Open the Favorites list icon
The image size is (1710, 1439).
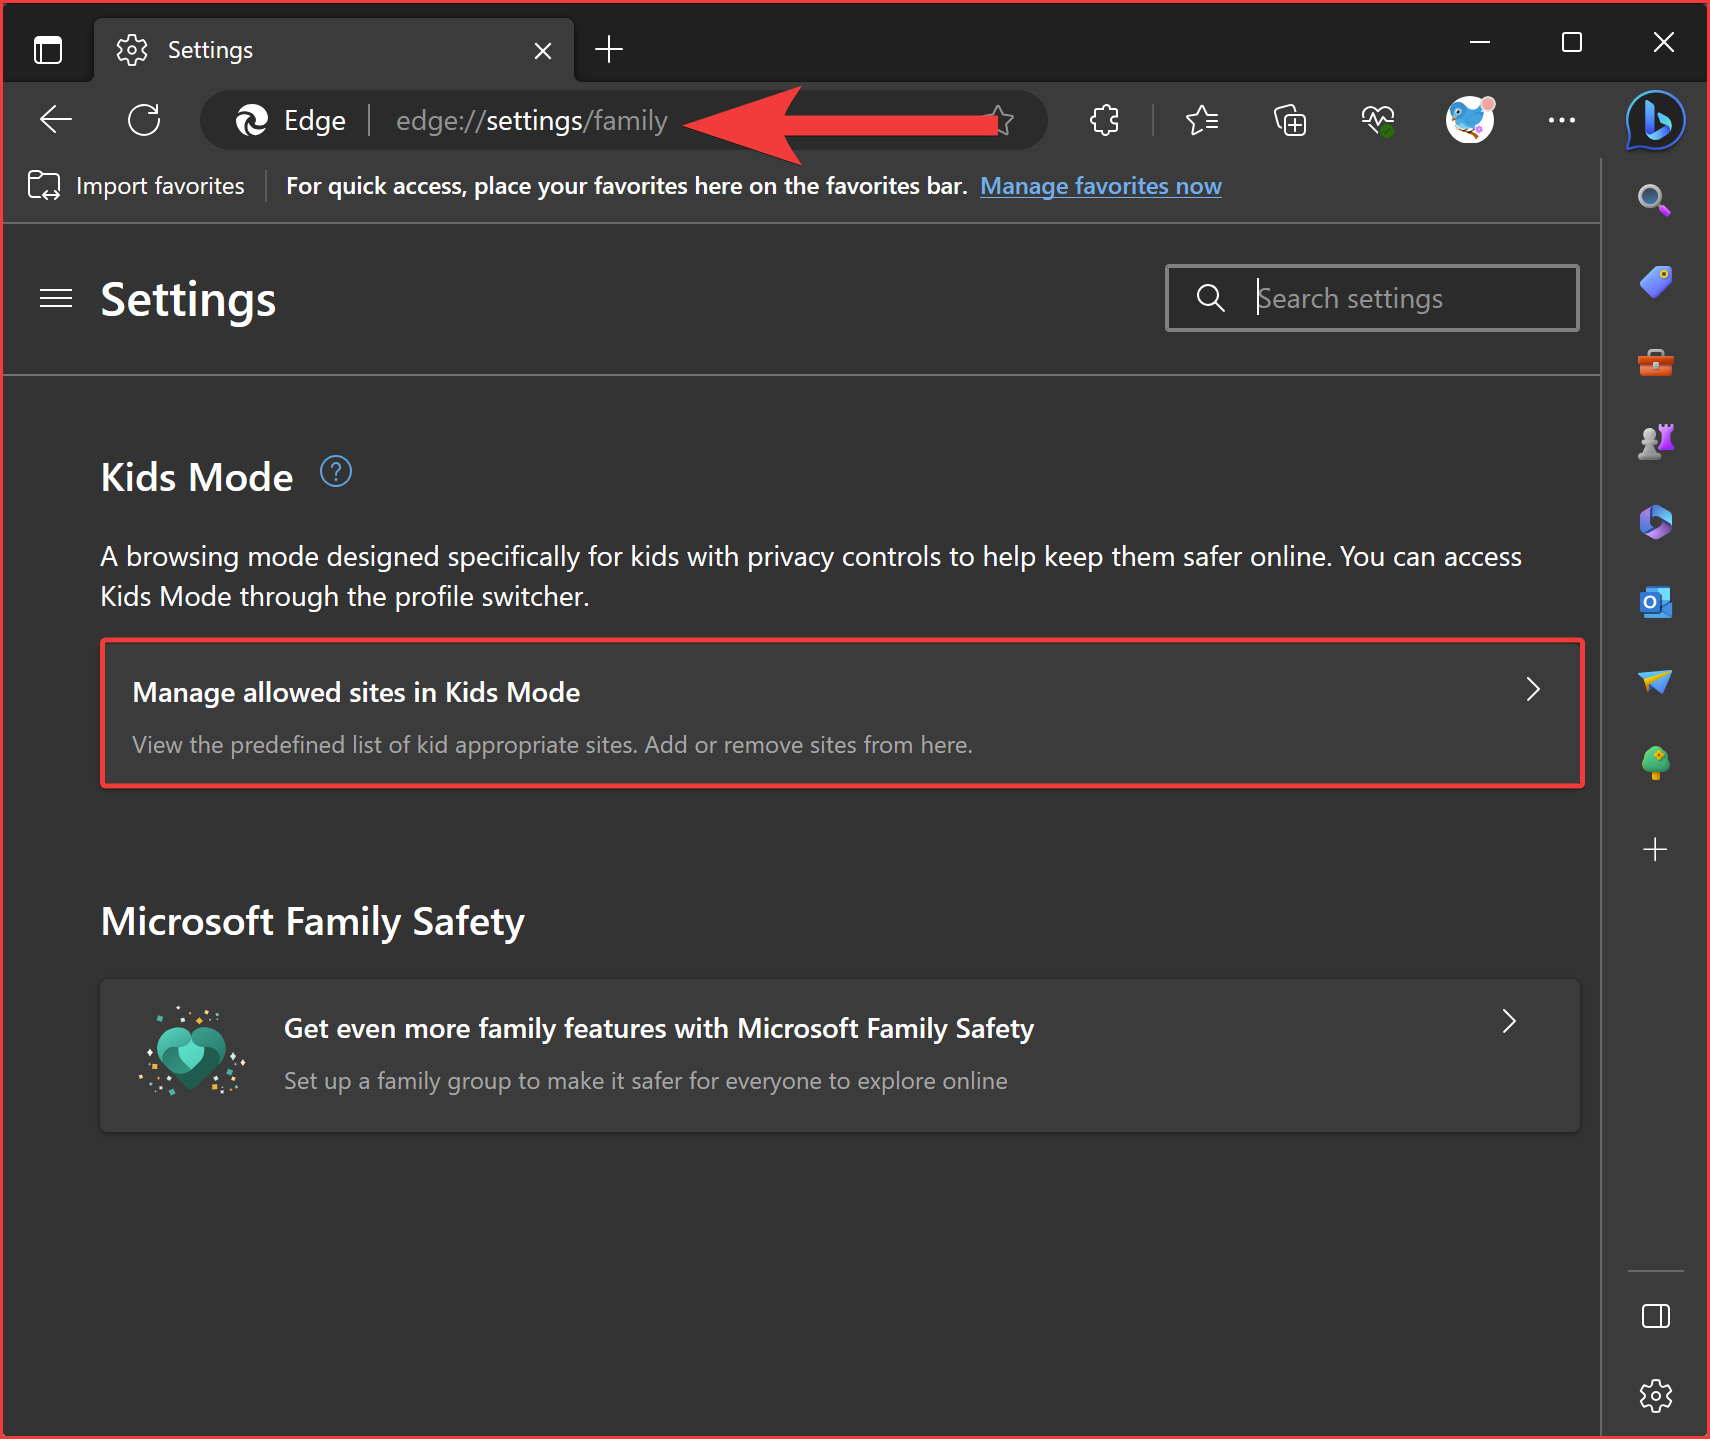(1202, 121)
